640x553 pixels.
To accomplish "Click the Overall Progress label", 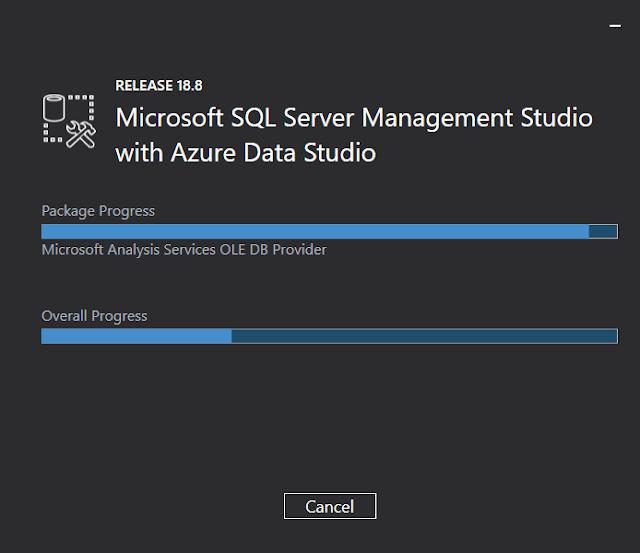I will [94, 316].
